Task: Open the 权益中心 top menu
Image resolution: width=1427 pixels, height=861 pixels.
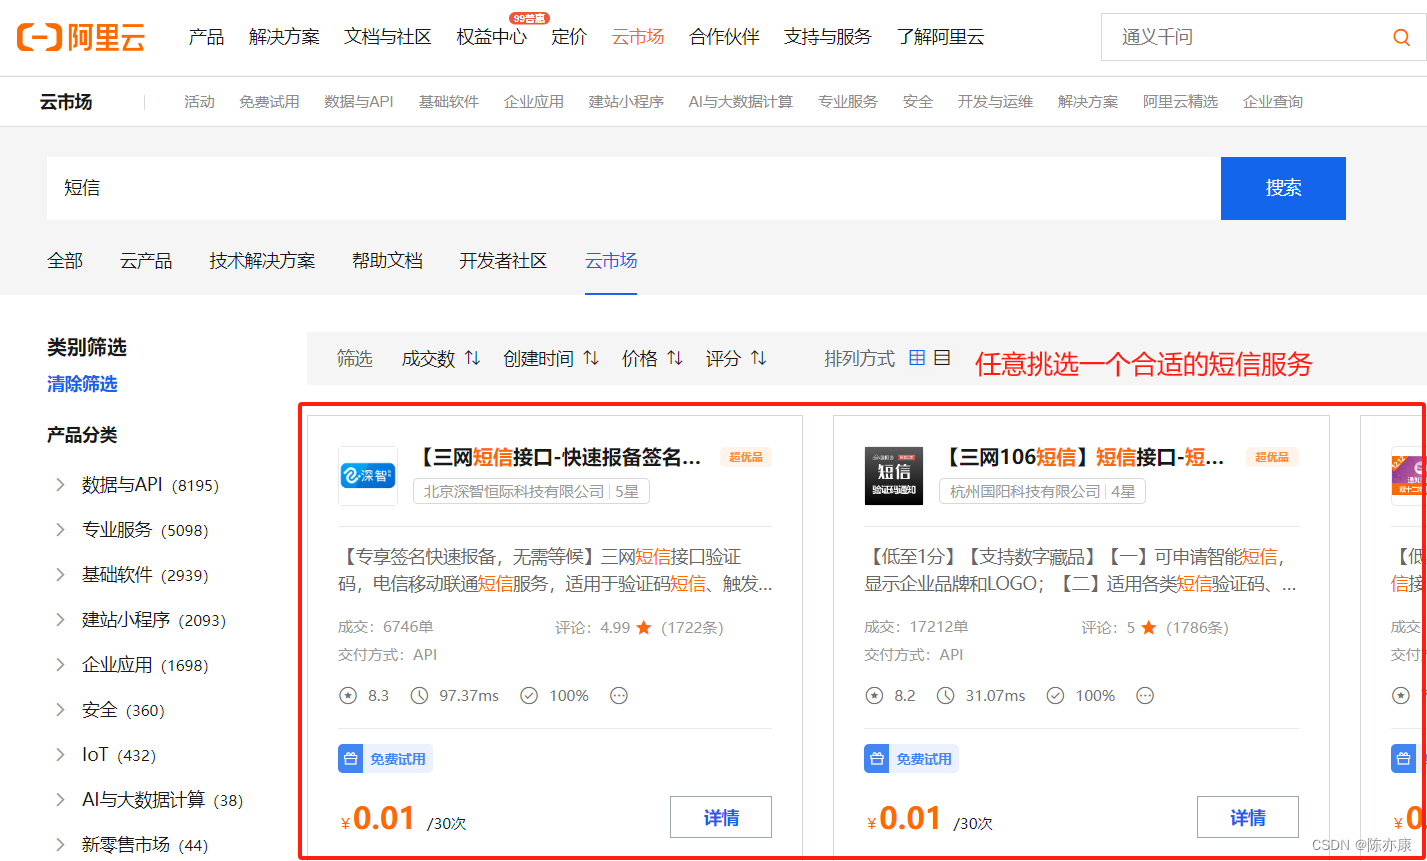Action: tap(491, 37)
